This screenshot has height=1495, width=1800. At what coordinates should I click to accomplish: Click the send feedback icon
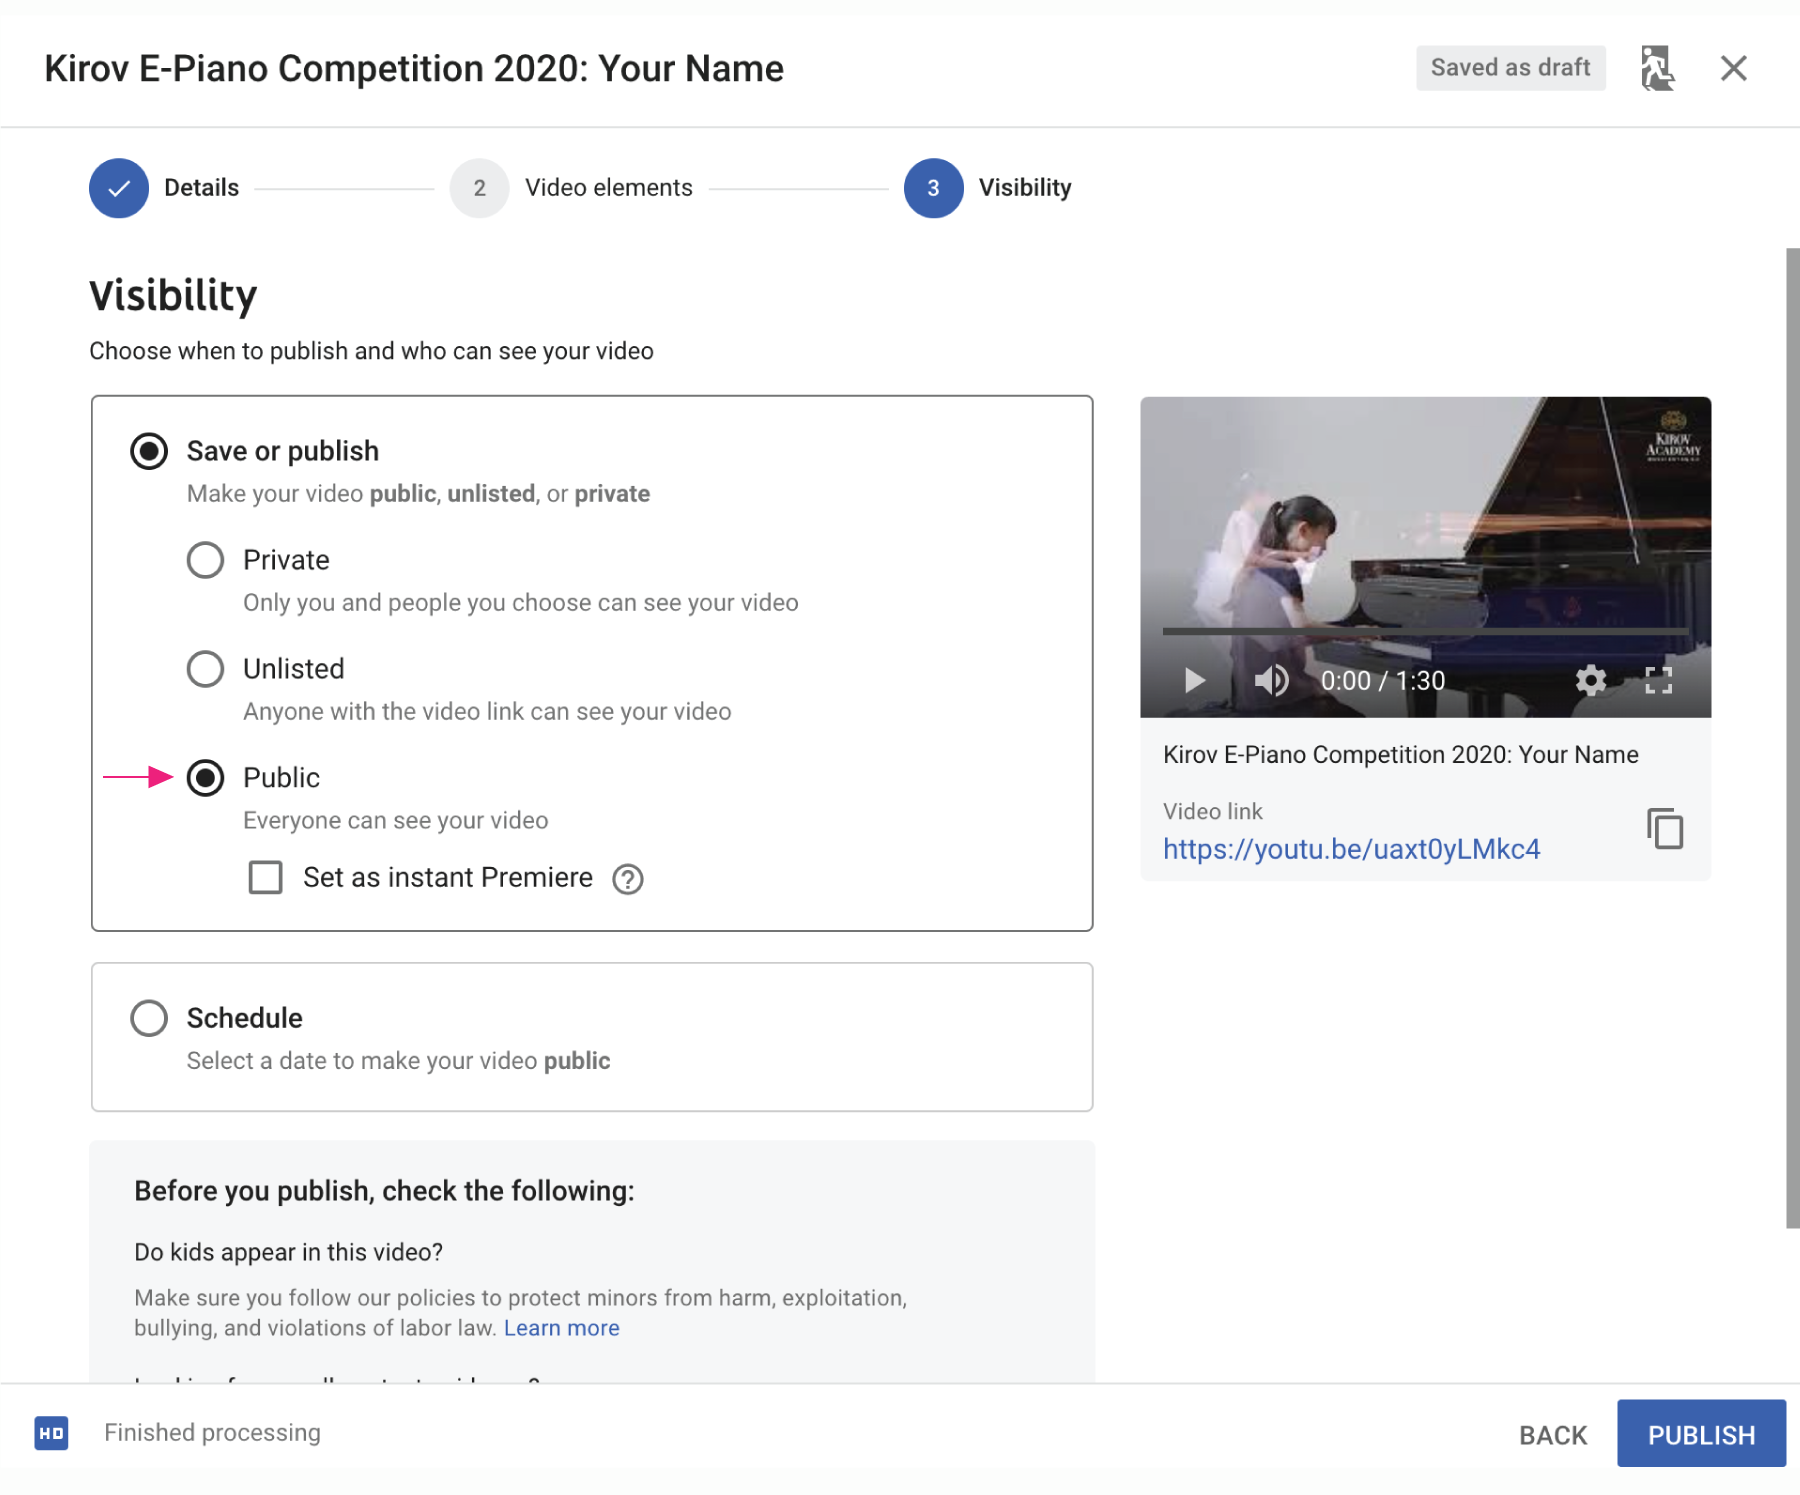1657,68
